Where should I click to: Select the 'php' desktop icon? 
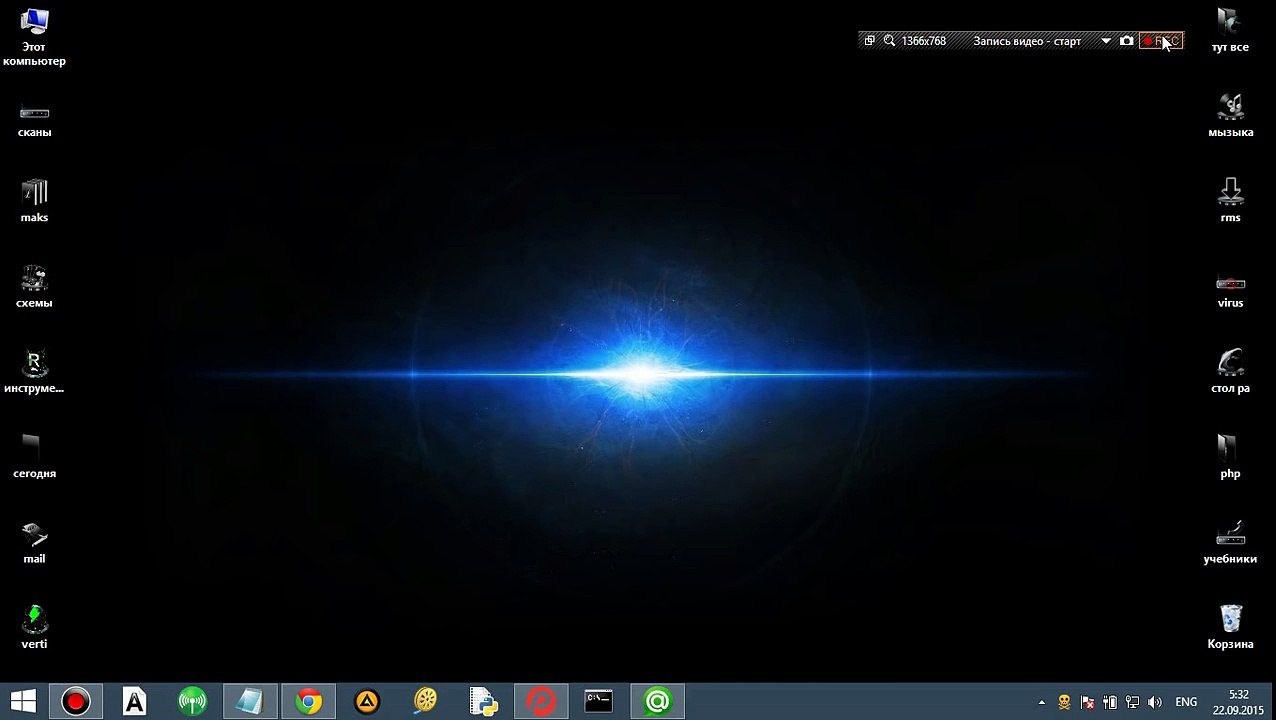pos(1230,457)
